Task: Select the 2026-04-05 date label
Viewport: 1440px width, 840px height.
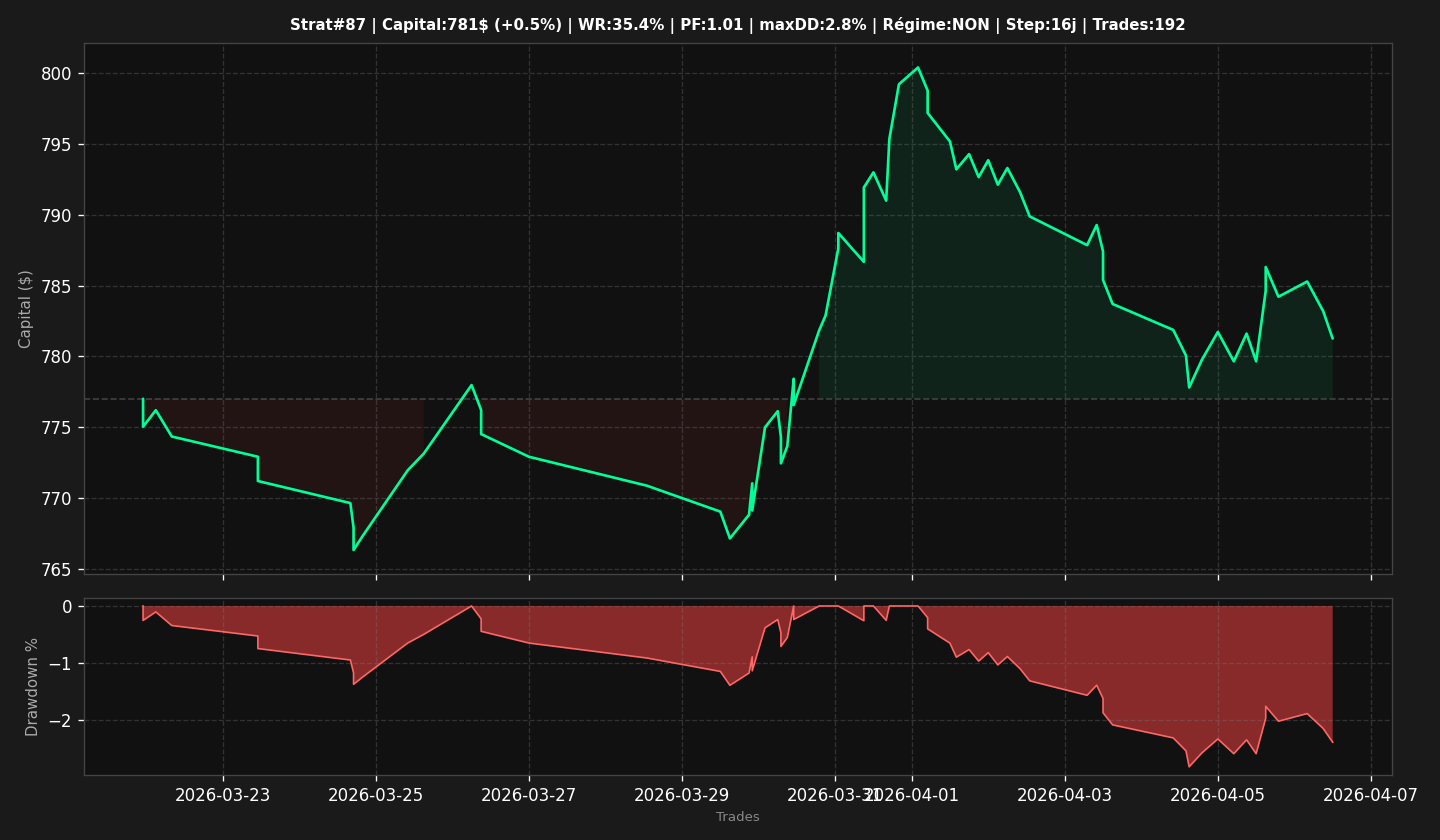Action: [1218, 796]
